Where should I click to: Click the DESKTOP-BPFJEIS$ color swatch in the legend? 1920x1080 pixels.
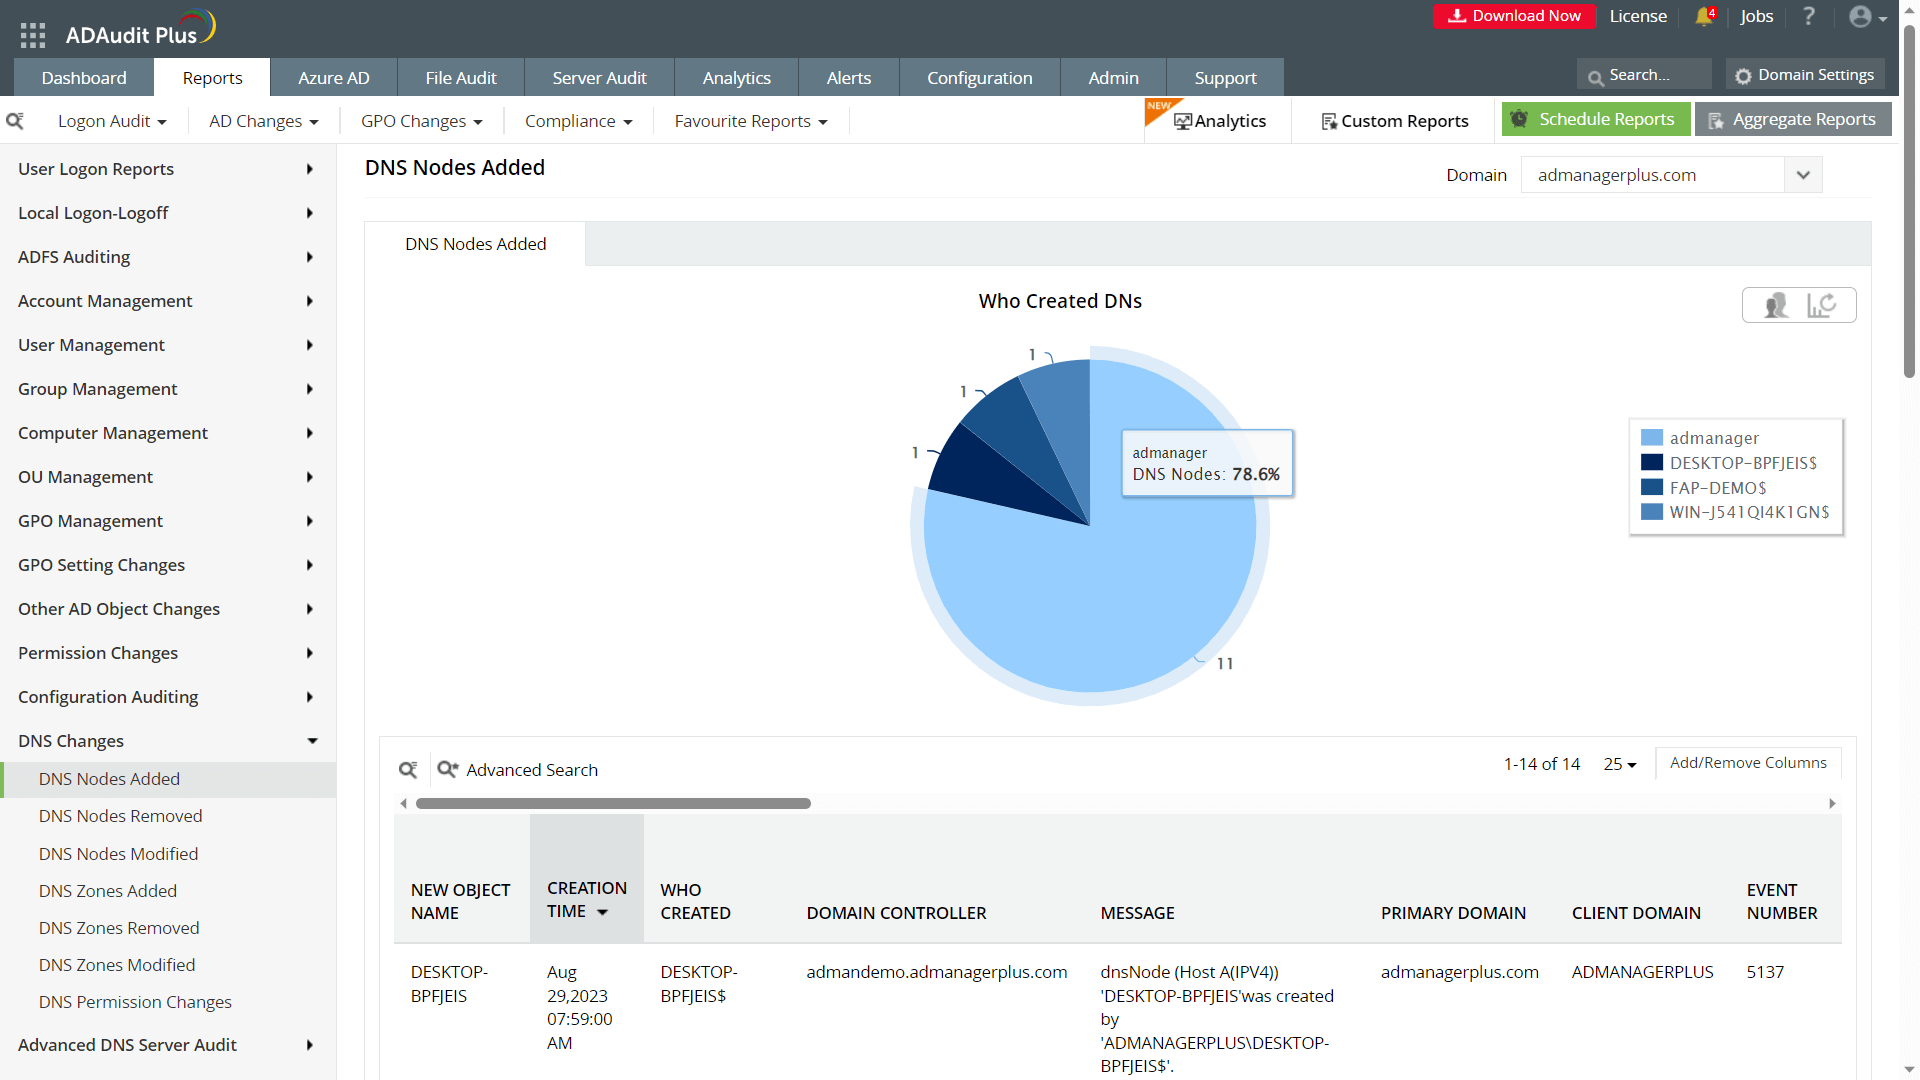tap(1652, 463)
